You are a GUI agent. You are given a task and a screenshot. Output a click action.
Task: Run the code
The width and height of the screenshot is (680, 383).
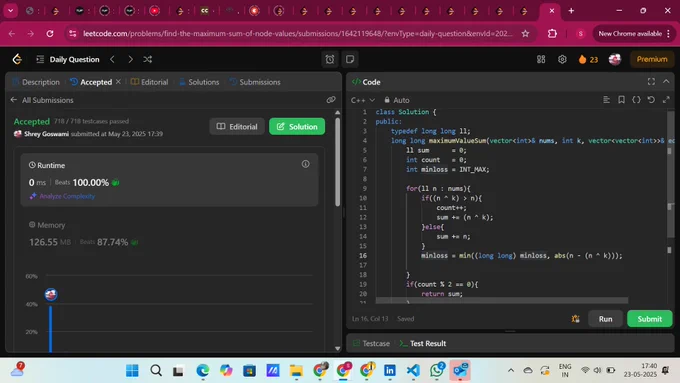(605, 319)
